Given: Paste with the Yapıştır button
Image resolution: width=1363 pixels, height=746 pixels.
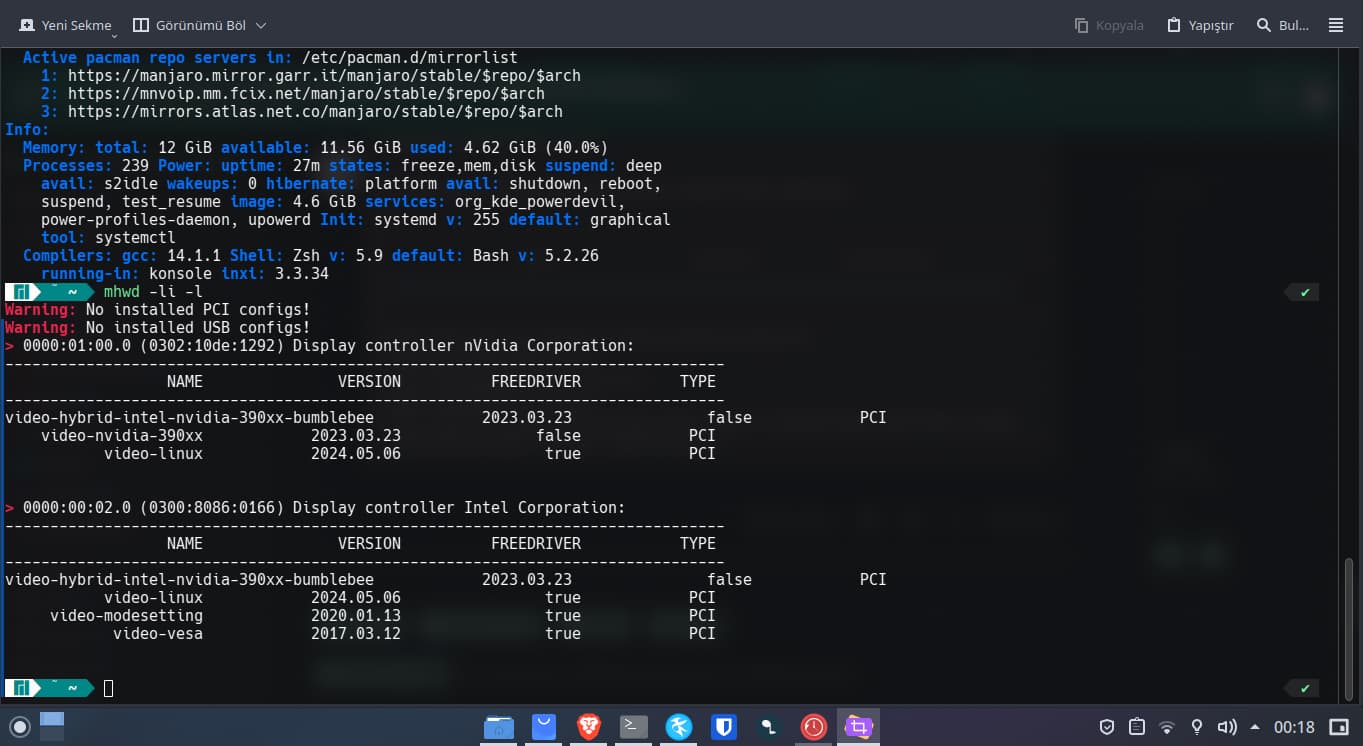Looking at the screenshot, I should click(x=1200, y=25).
